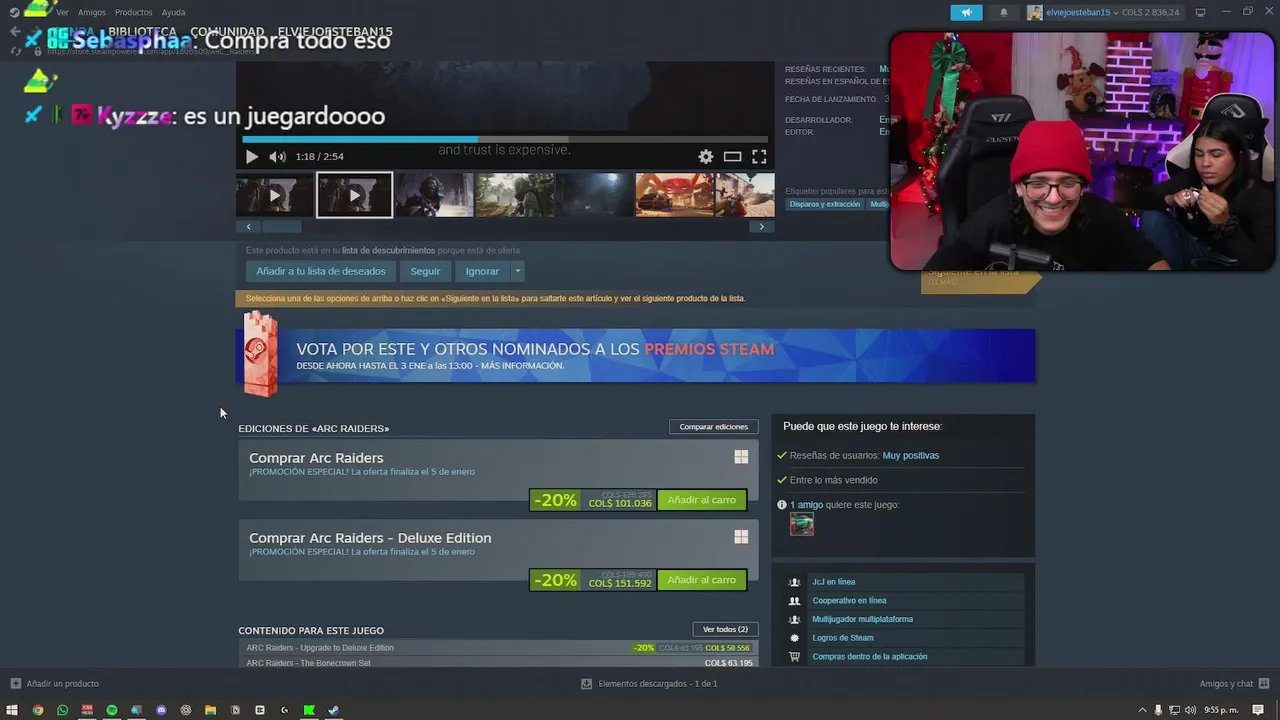
Task: Show the soldier helmet screenshot thumbnail
Action: (x=434, y=195)
